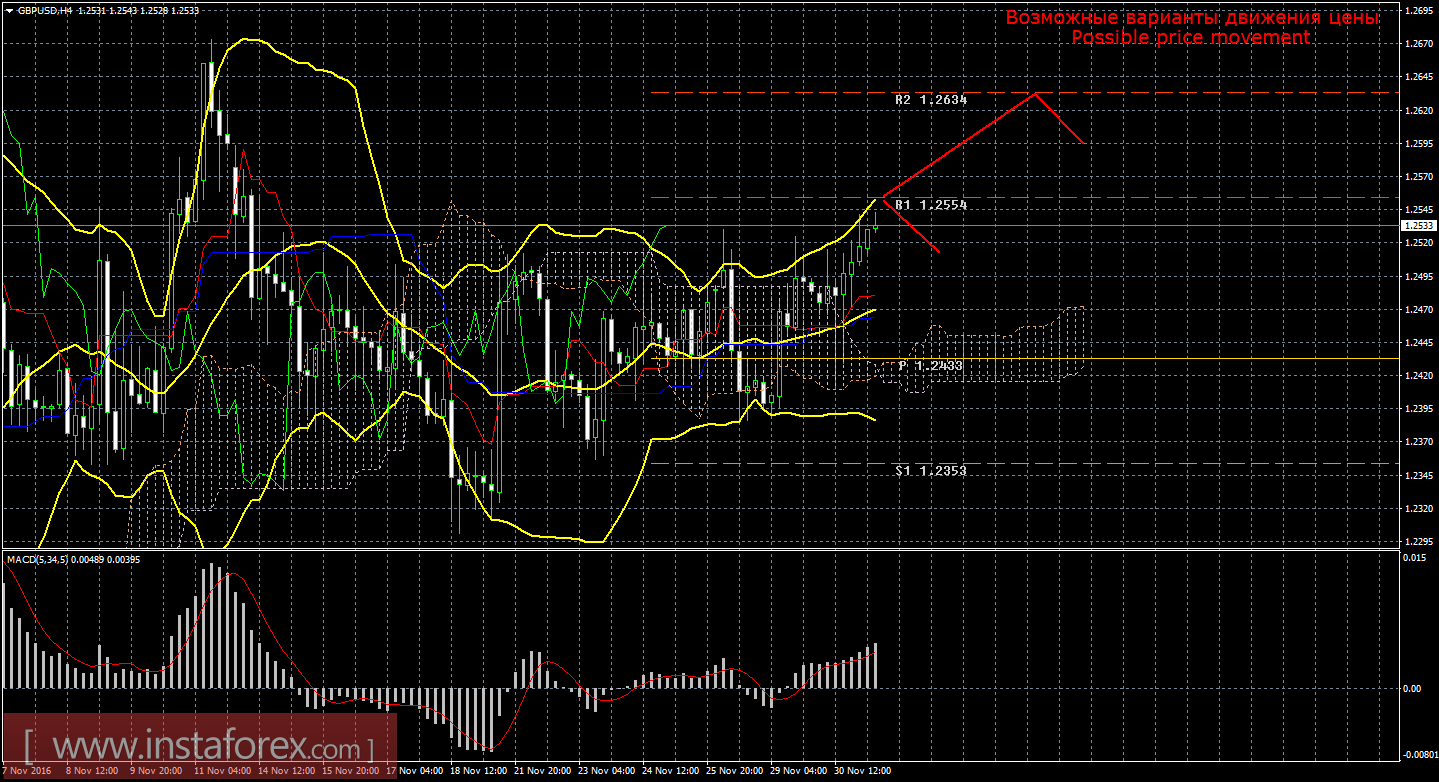The height and width of the screenshot is (782, 1439).
Task: Select the R2 1.2634 resistance label
Action: tap(931, 100)
